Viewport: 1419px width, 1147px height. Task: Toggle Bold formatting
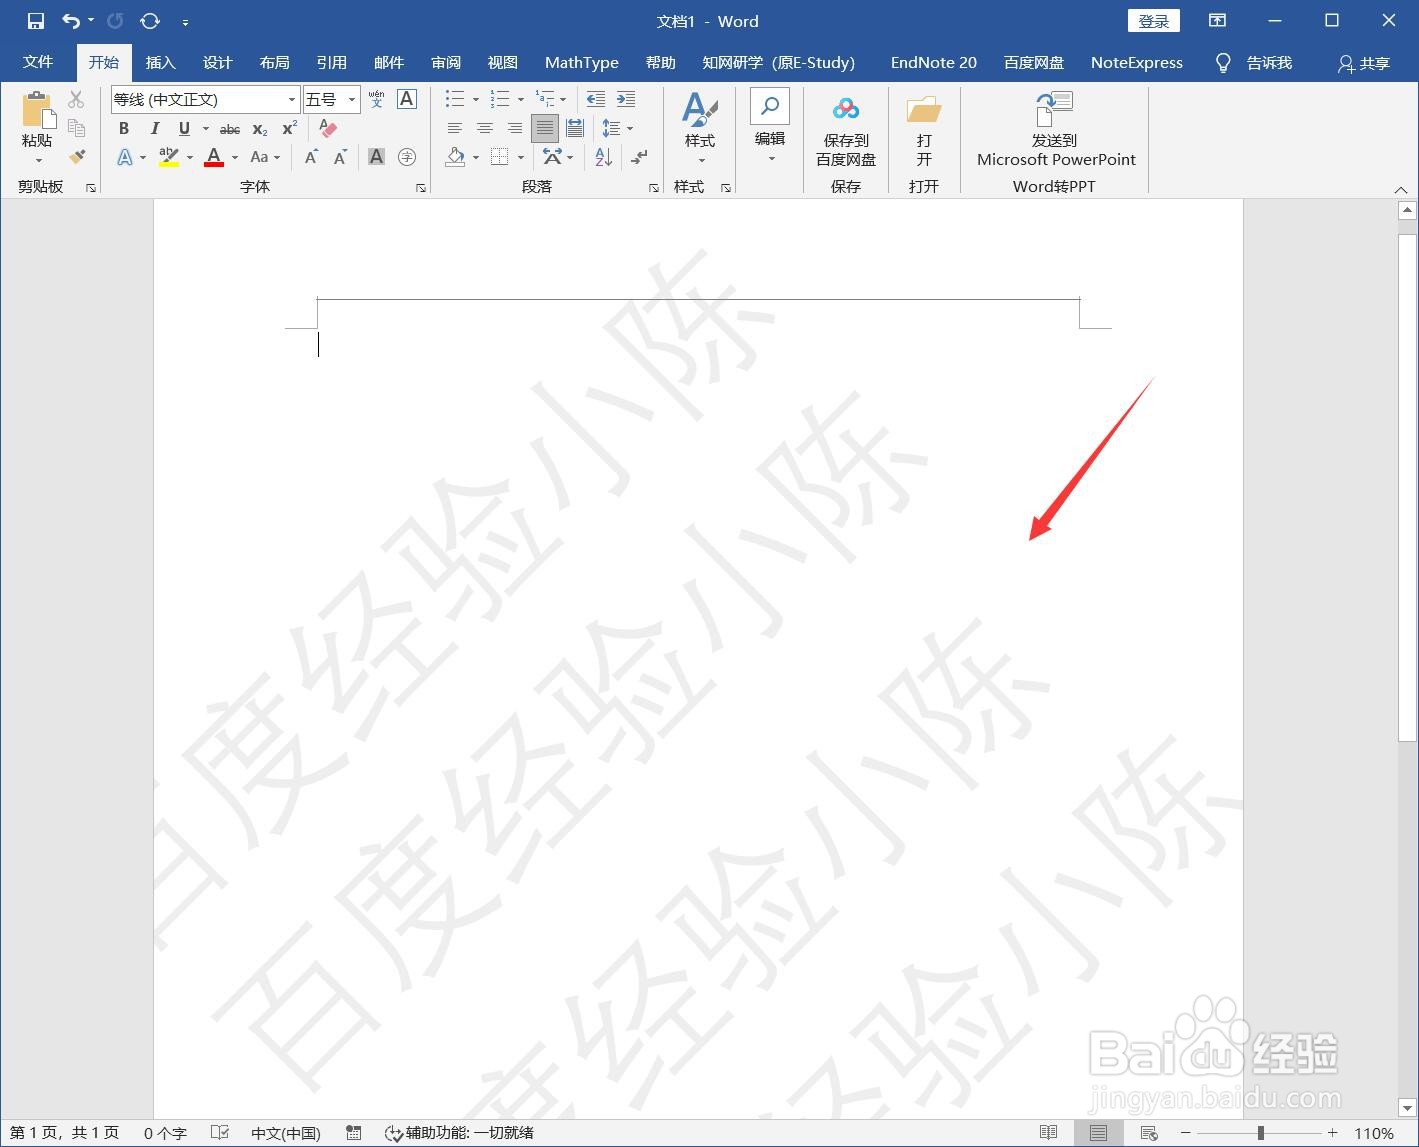(x=124, y=128)
